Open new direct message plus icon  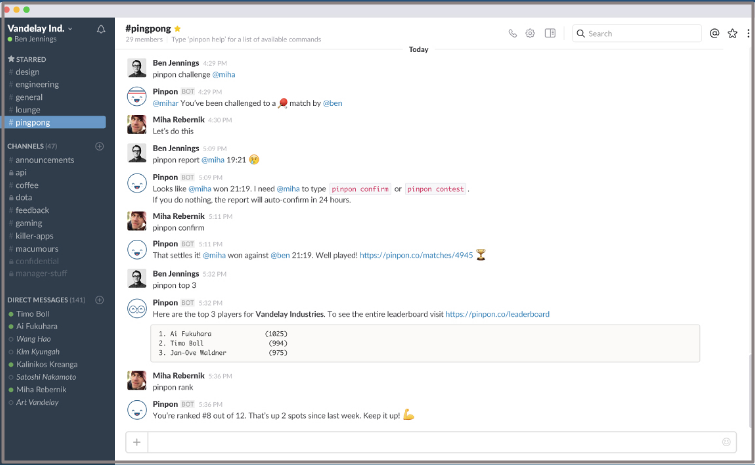tap(100, 300)
